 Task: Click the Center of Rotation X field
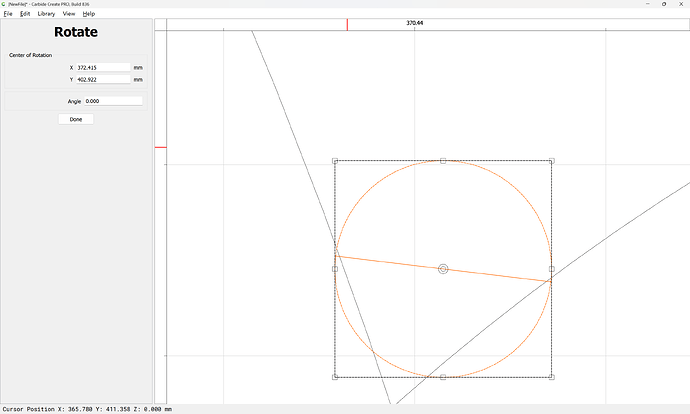102,68
